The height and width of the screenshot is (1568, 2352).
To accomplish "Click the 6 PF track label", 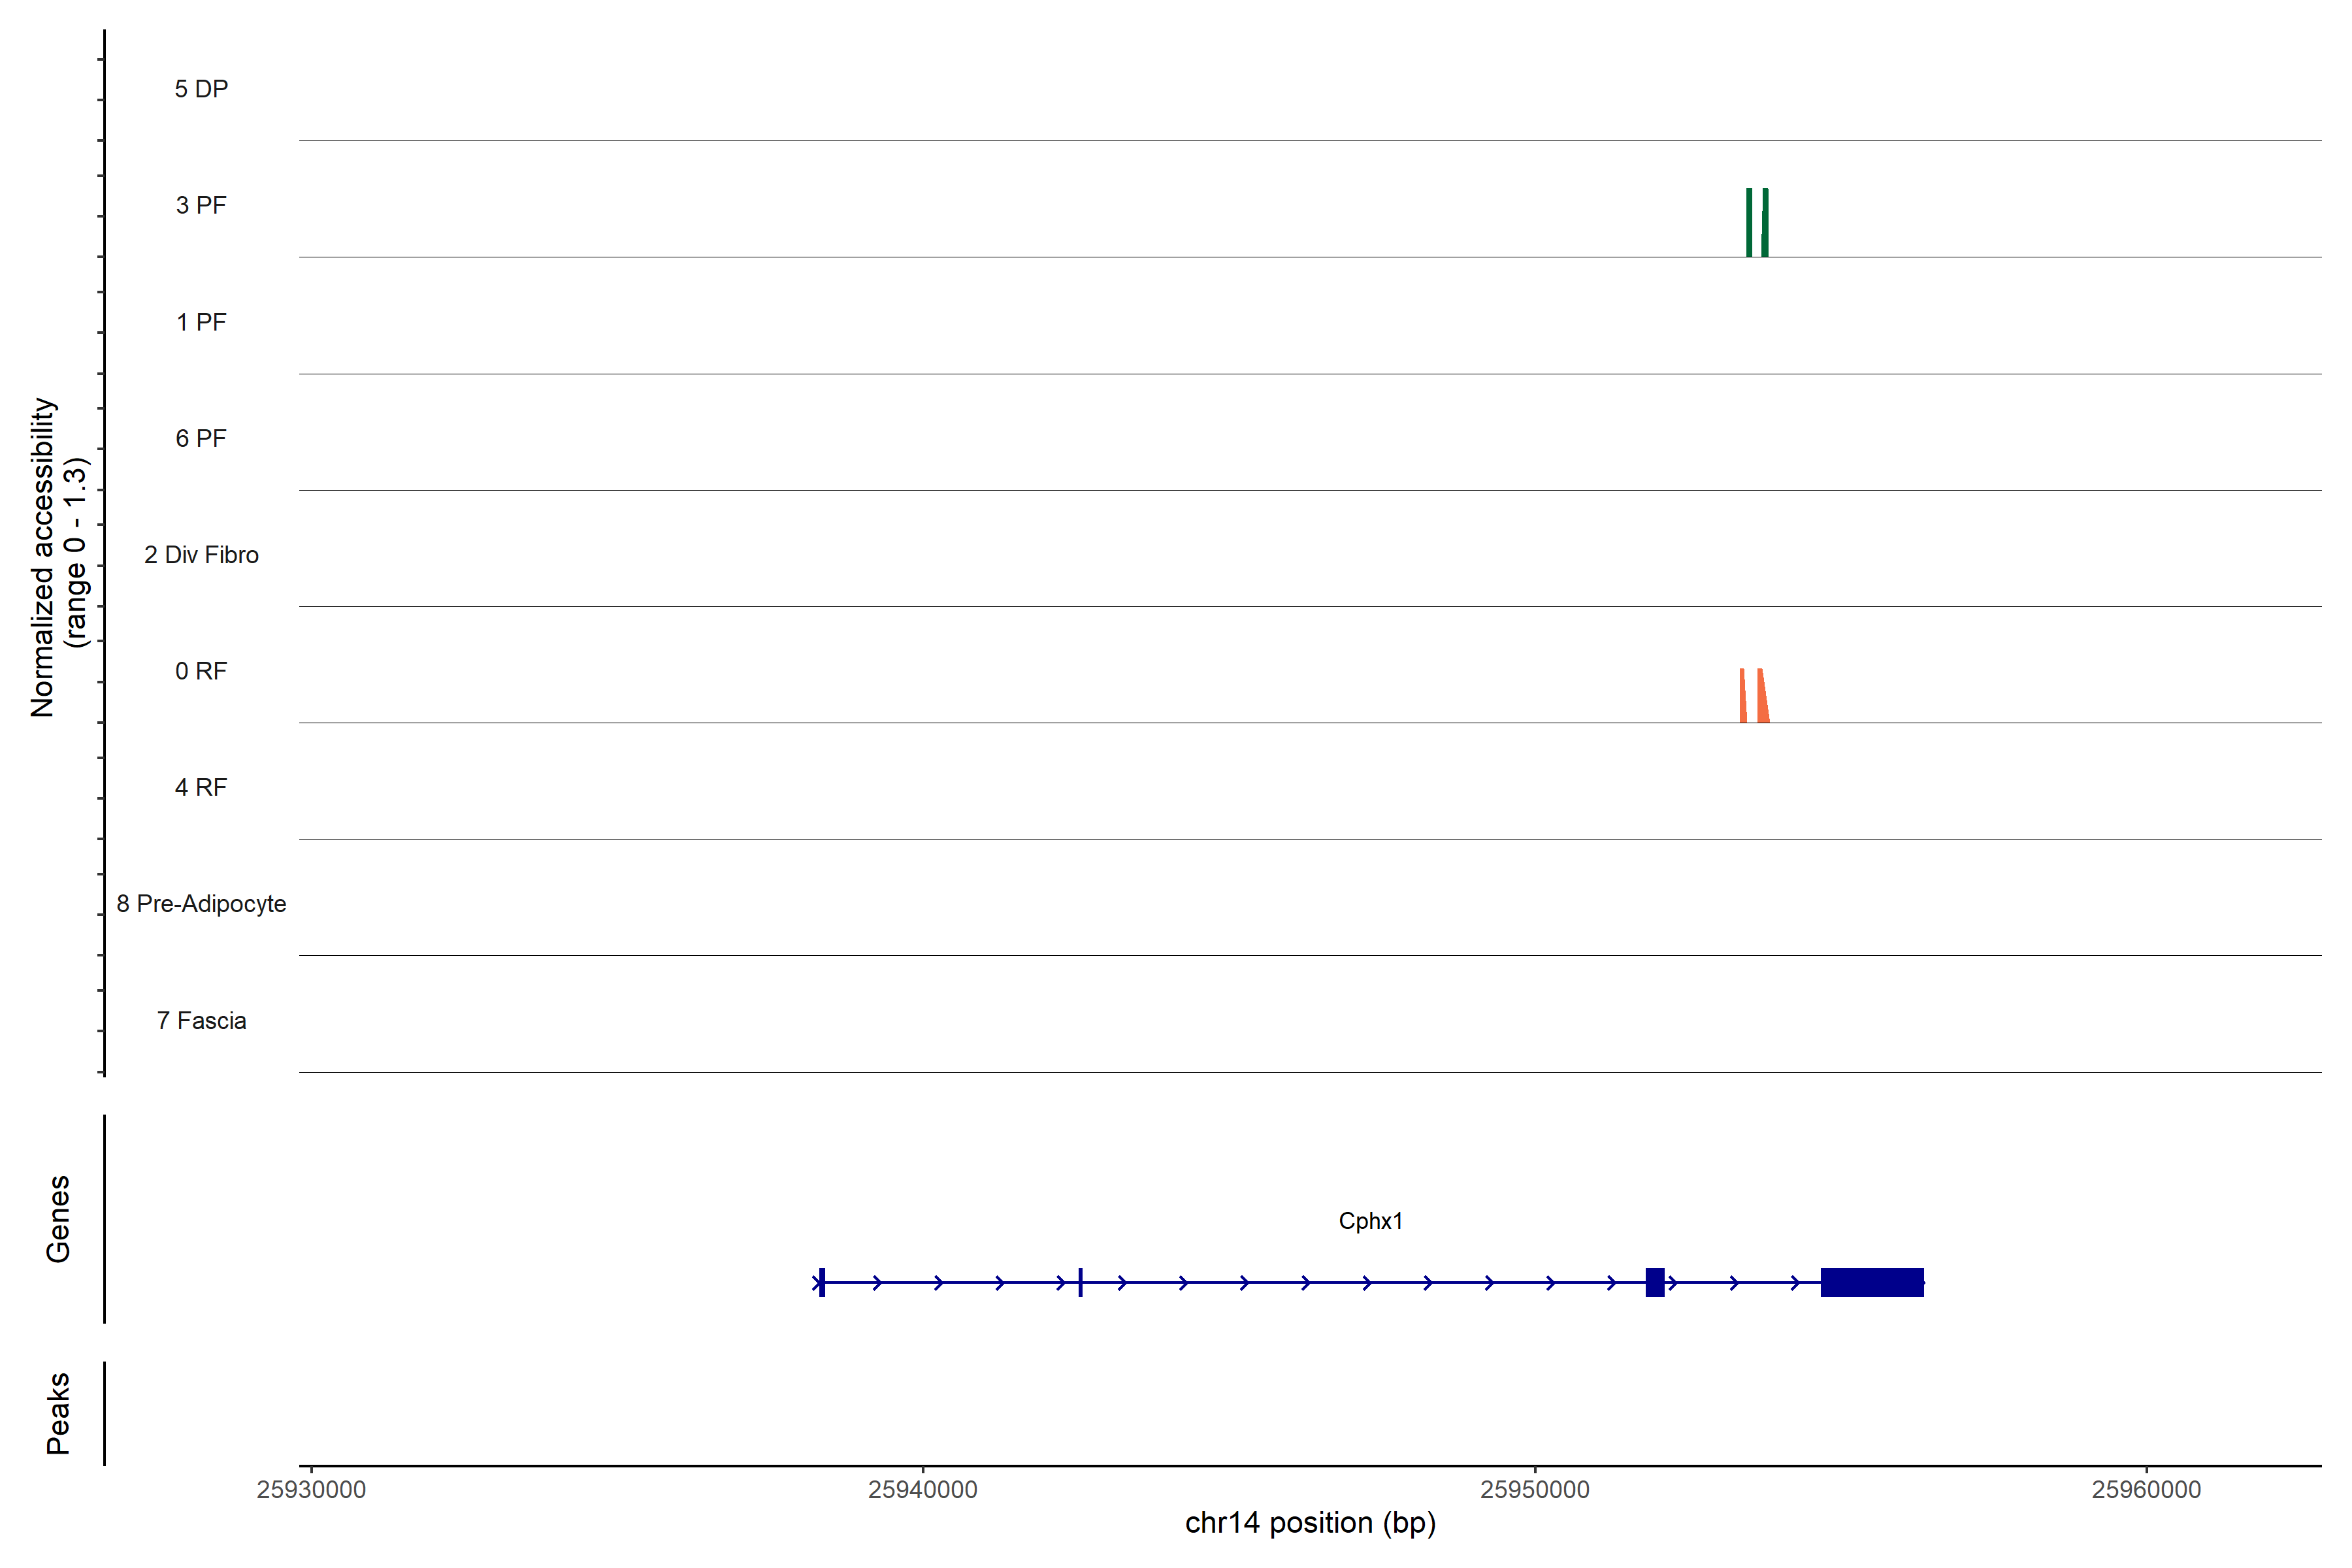I will tap(201, 438).
